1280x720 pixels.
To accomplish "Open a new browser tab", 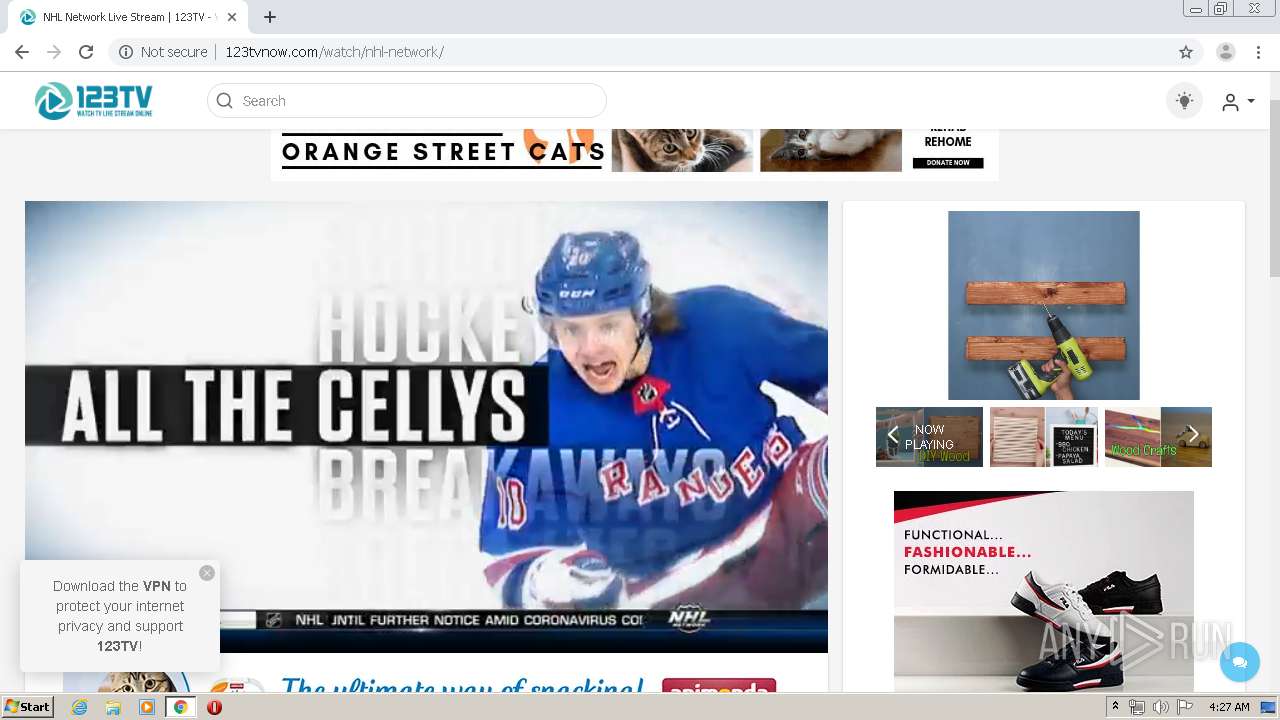I will pos(270,17).
